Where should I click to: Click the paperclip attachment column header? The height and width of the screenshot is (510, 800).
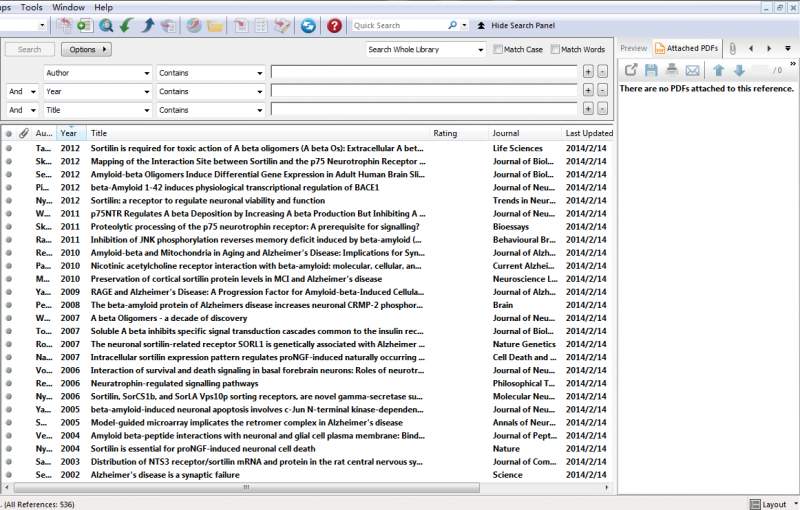coord(23,133)
